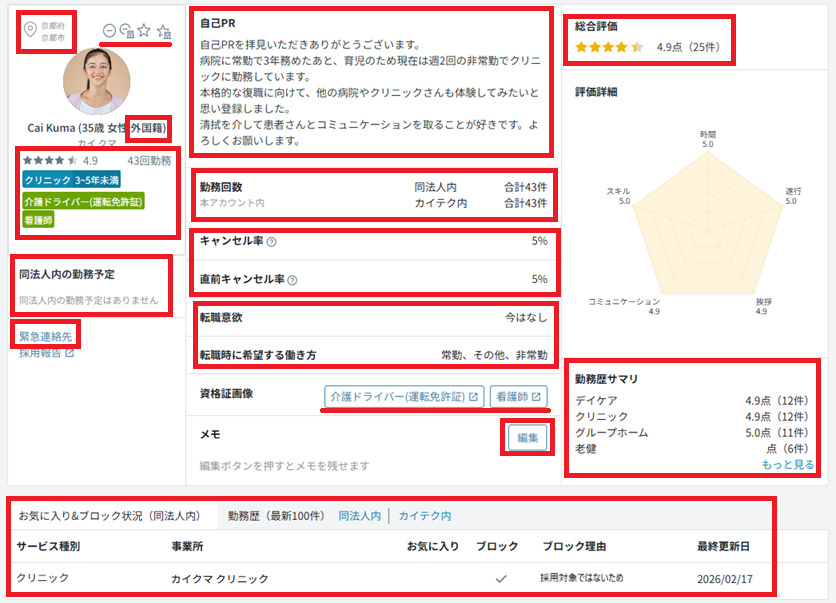Click the location pin icon beside 京都府

(x=30, y=29)
